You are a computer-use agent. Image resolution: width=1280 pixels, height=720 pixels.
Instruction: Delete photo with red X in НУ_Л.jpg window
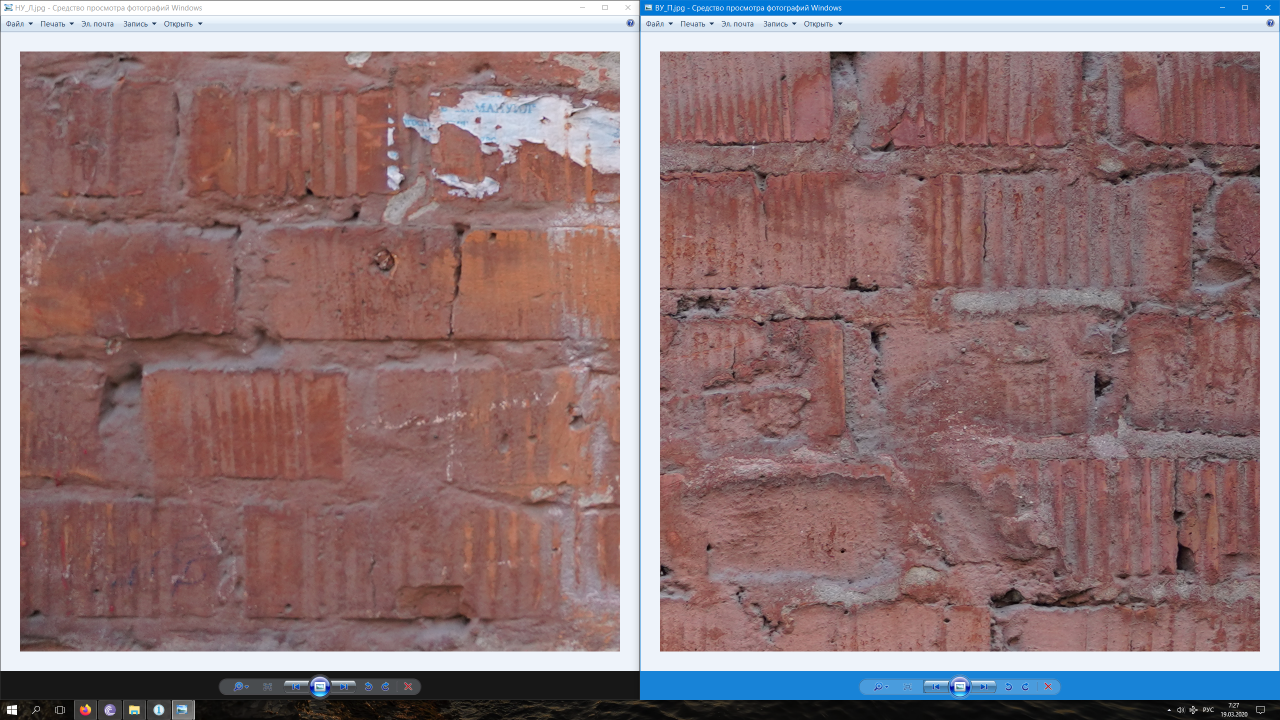(x=408, y=687)
